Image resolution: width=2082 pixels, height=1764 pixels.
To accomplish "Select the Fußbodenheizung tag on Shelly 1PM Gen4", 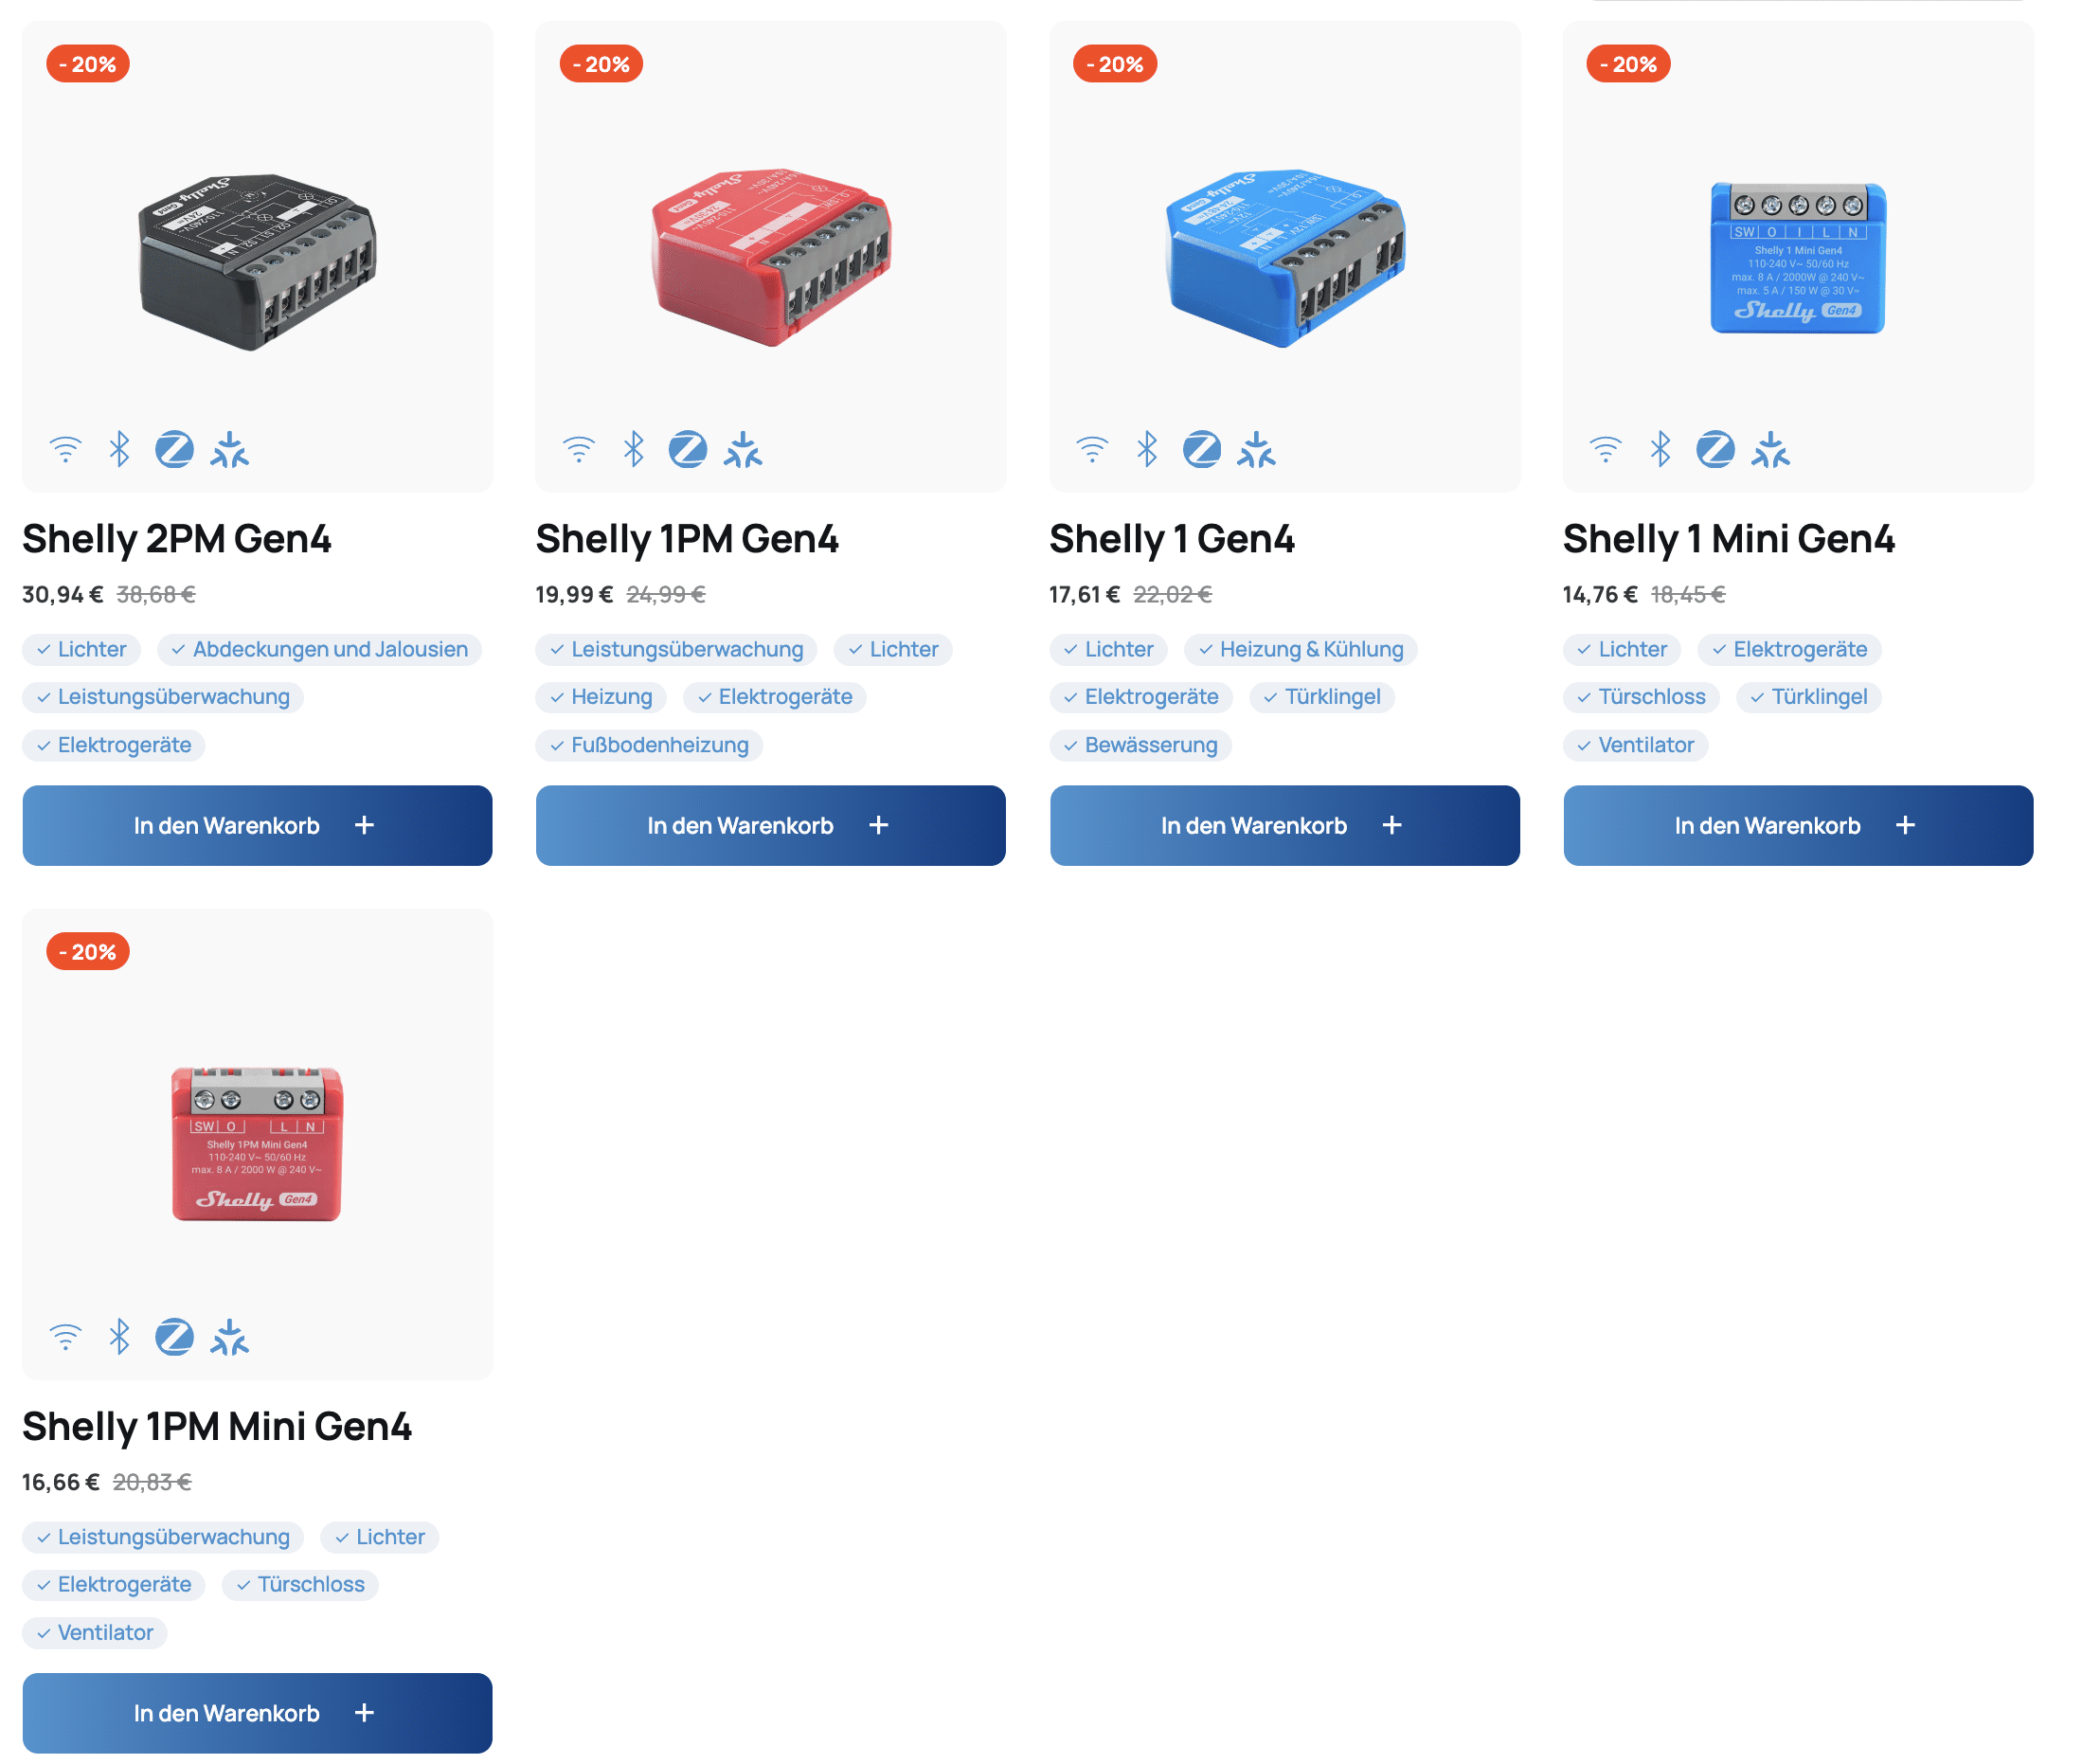I will [649, 745].
